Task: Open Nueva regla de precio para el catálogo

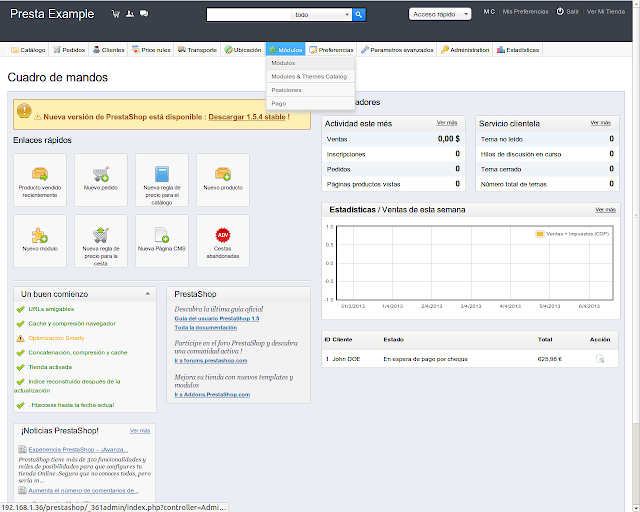Action: point(162,180)
